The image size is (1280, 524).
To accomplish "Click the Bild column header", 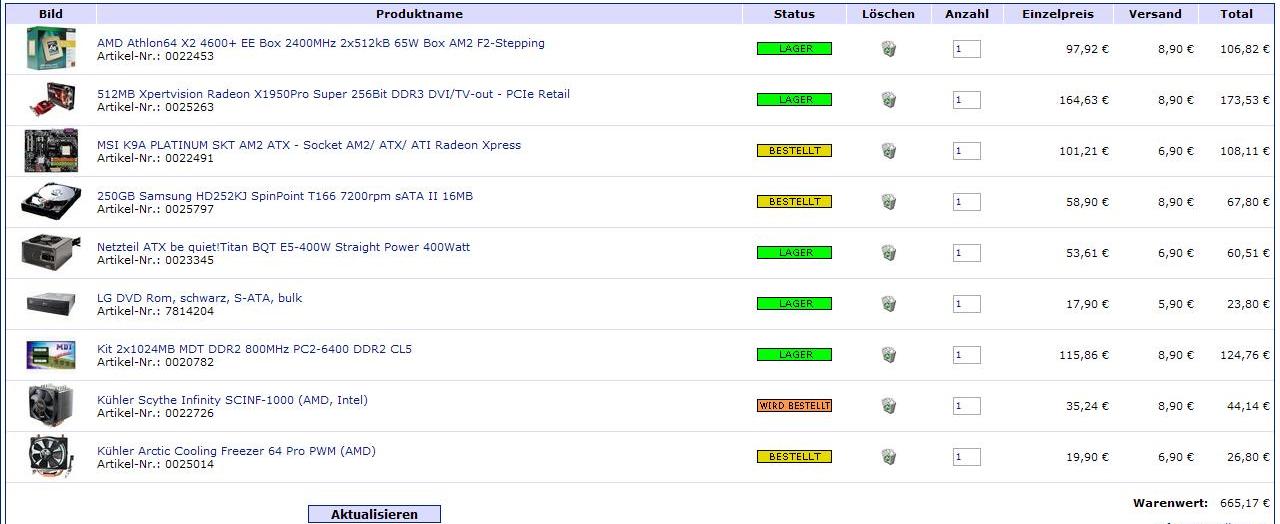I will click(50, 14).
